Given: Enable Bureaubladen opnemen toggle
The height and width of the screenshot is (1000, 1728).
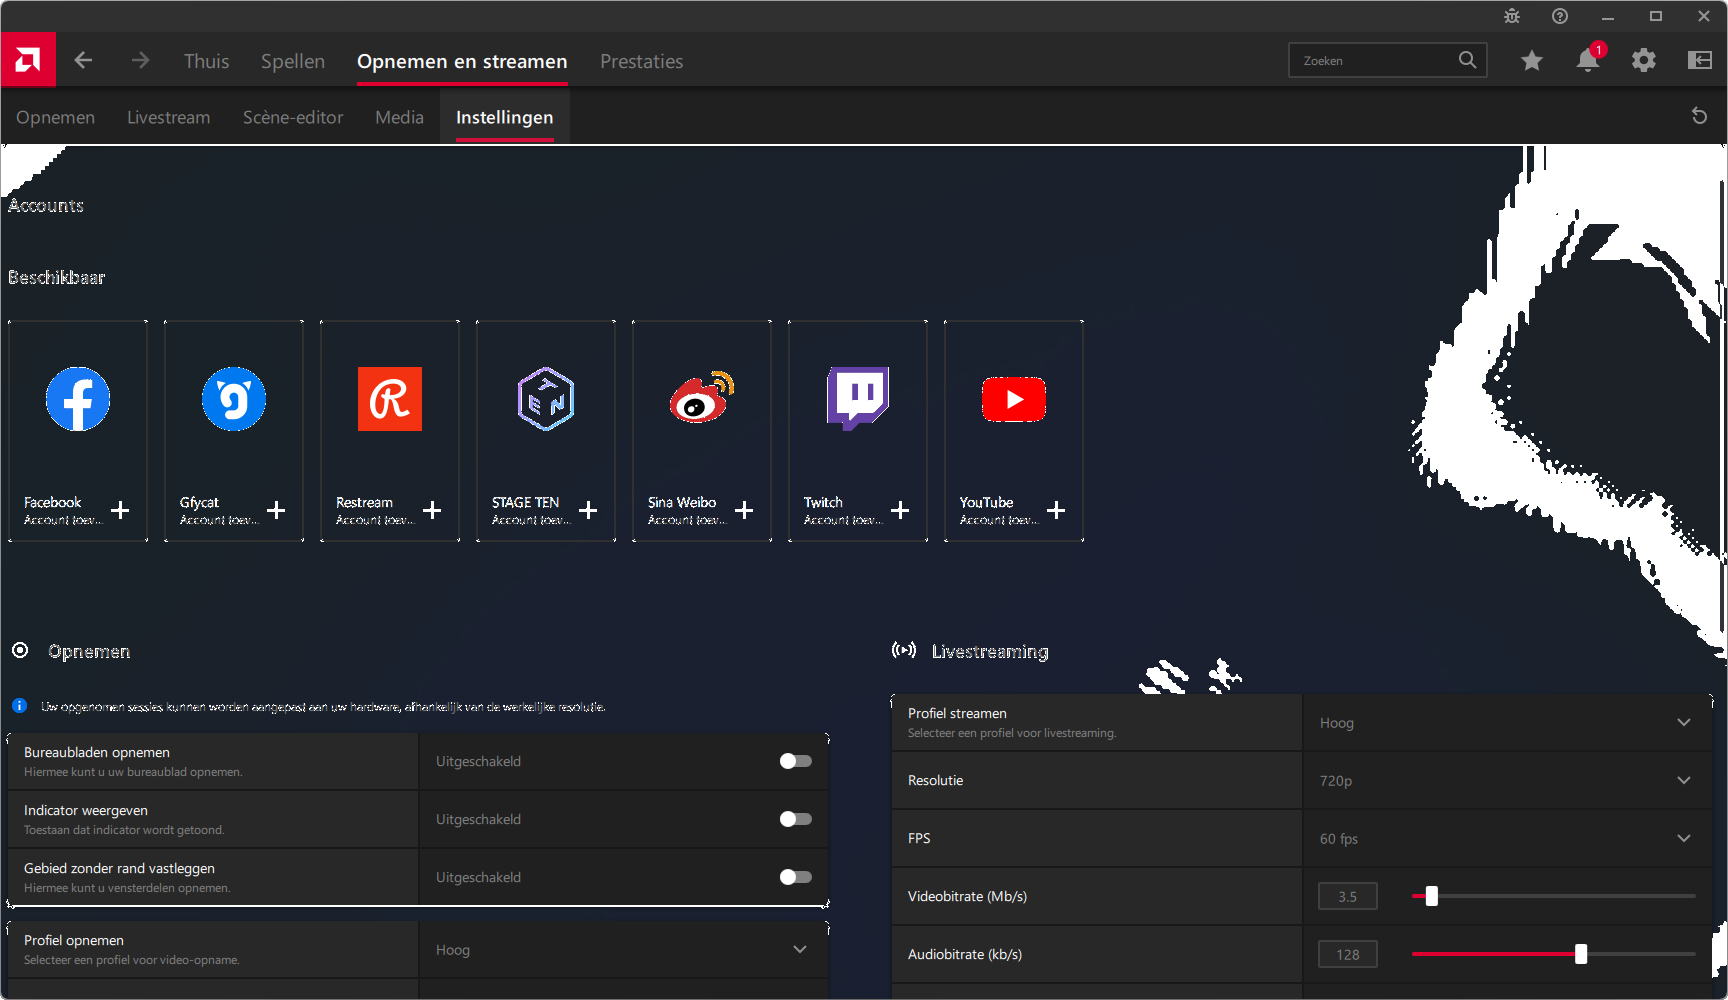Looking at the screenshot, I should click(796, 761).
